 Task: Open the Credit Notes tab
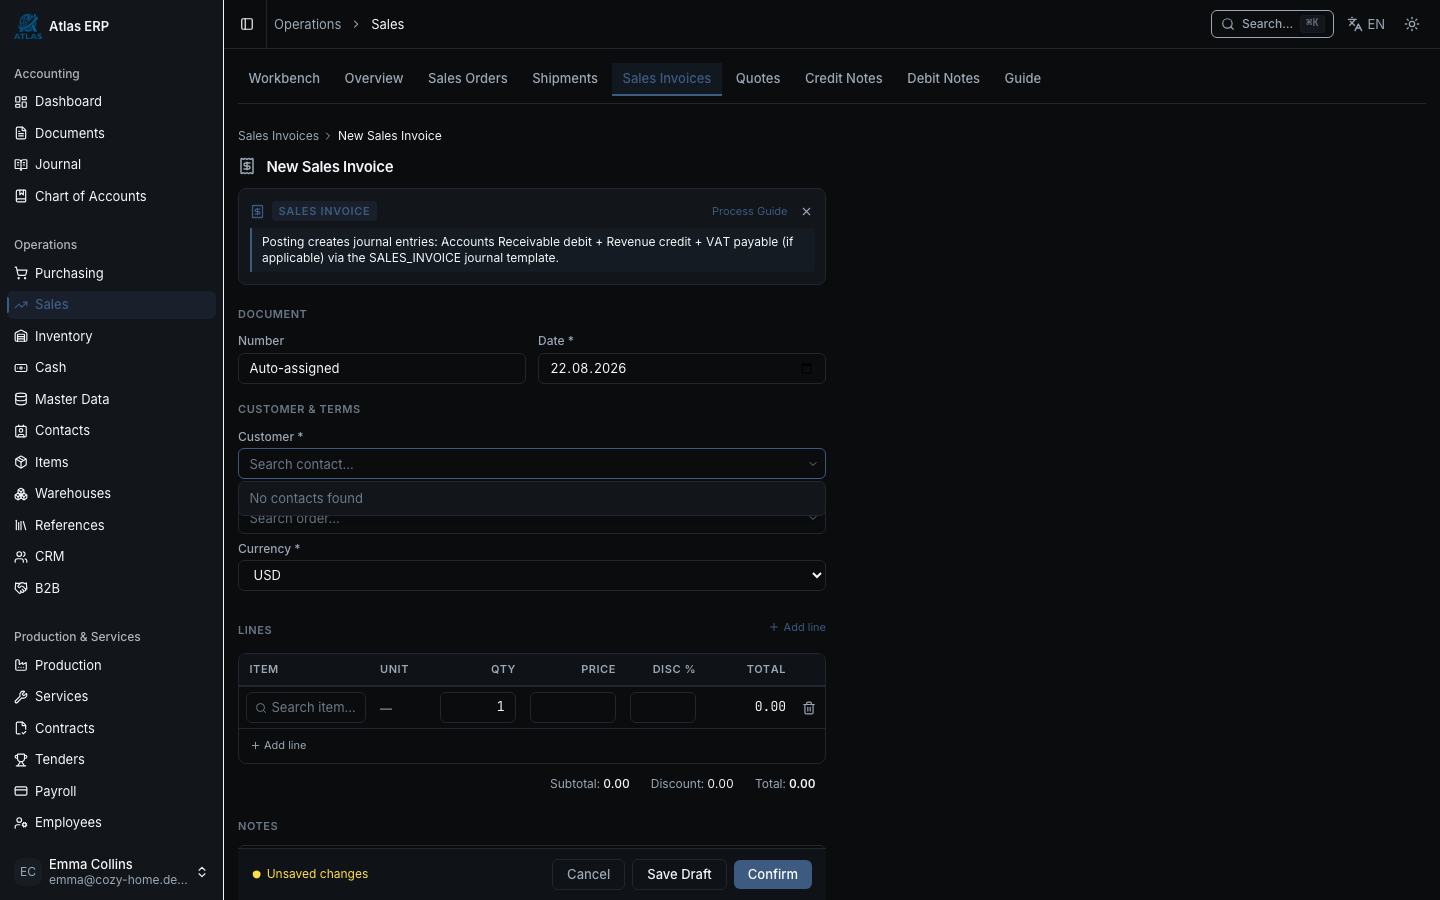click(844, 78)
